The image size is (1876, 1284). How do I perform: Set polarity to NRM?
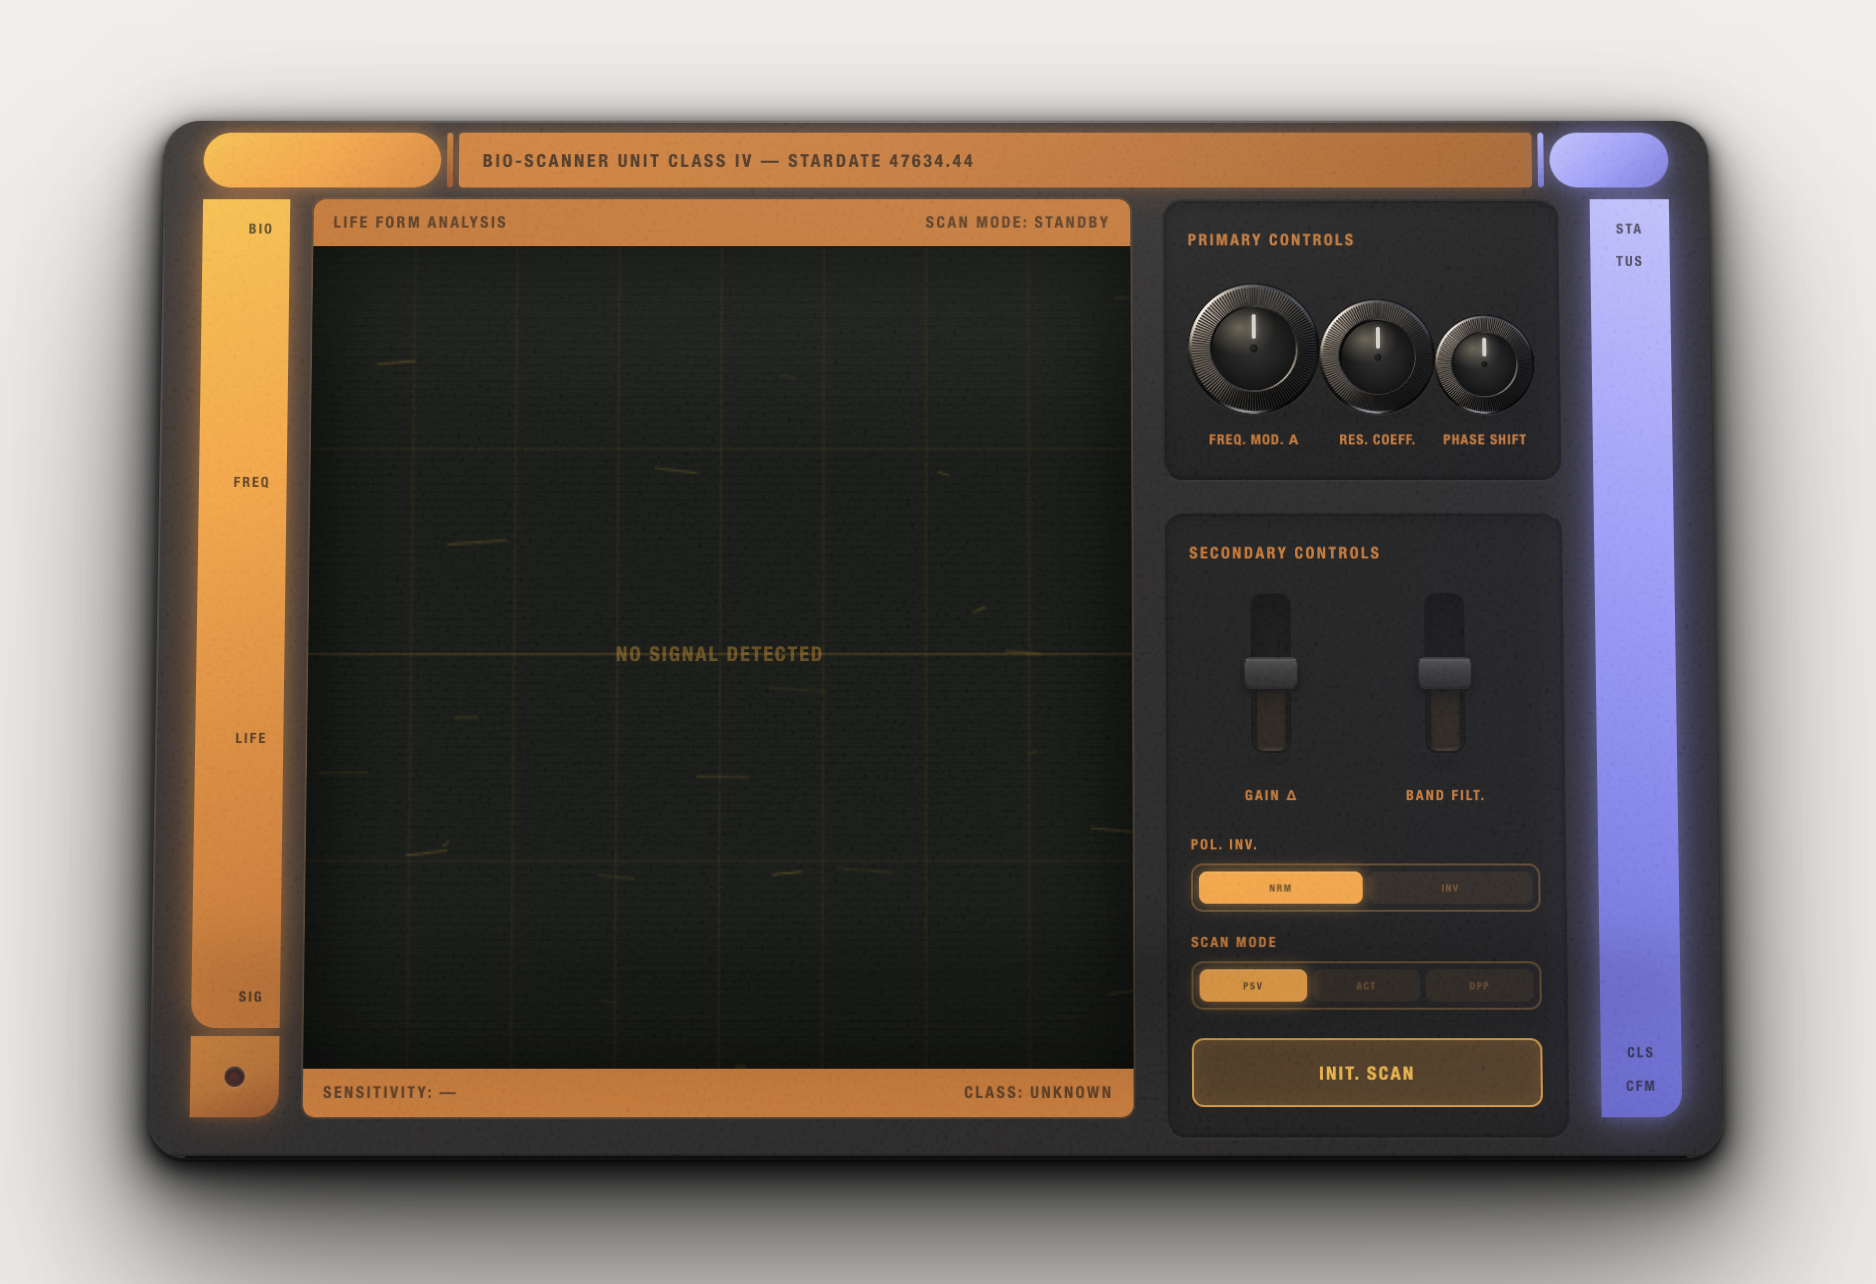tap(1280, 888)
